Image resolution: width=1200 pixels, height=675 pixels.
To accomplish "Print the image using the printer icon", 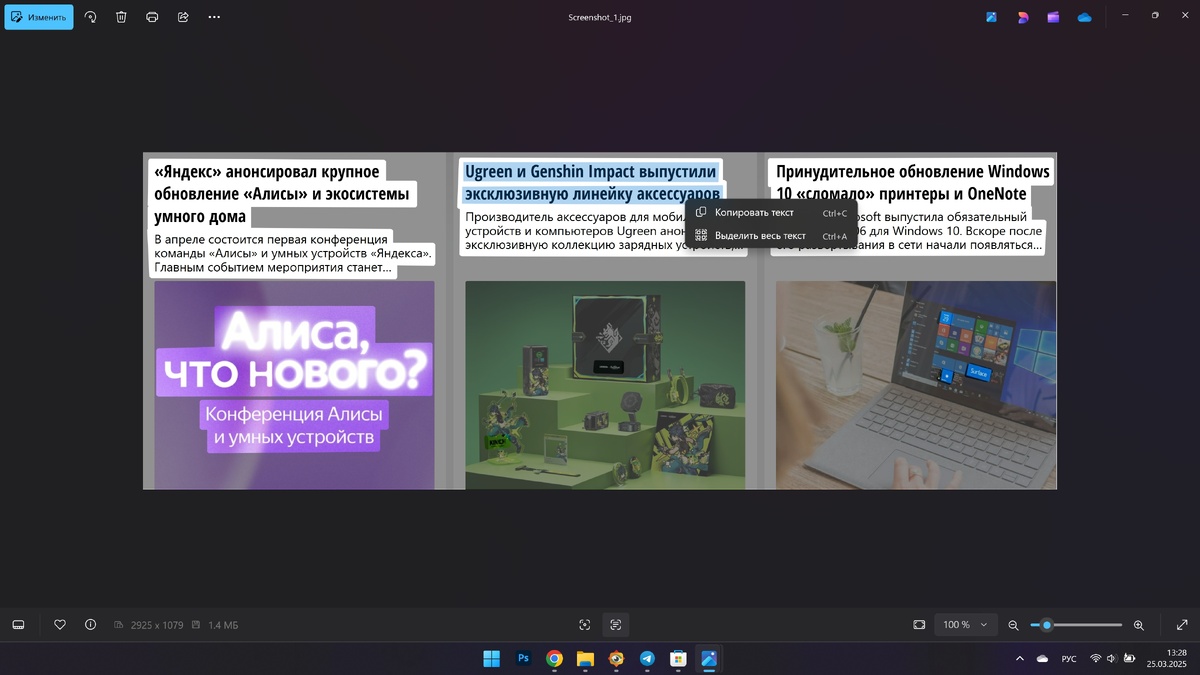I will point(152,17).
